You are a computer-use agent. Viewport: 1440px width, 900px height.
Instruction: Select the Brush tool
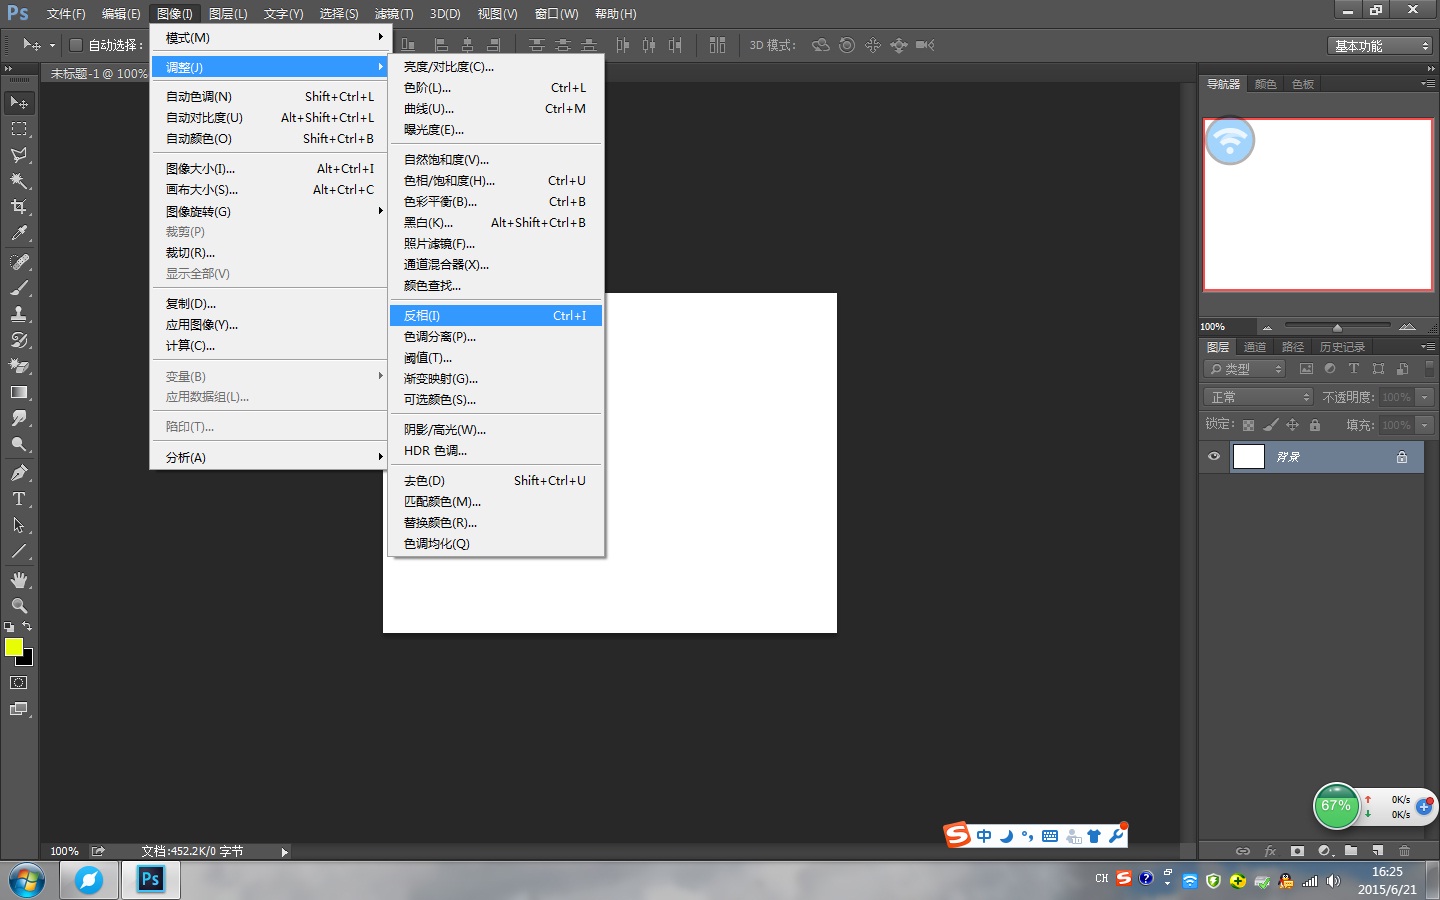click(19, 288)
